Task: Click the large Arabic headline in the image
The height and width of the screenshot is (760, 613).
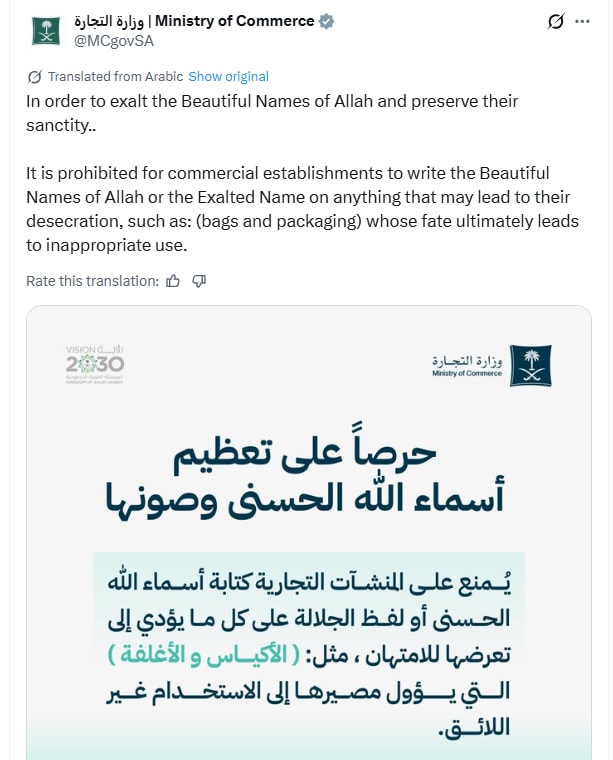Action: click(x=308, y=474)
